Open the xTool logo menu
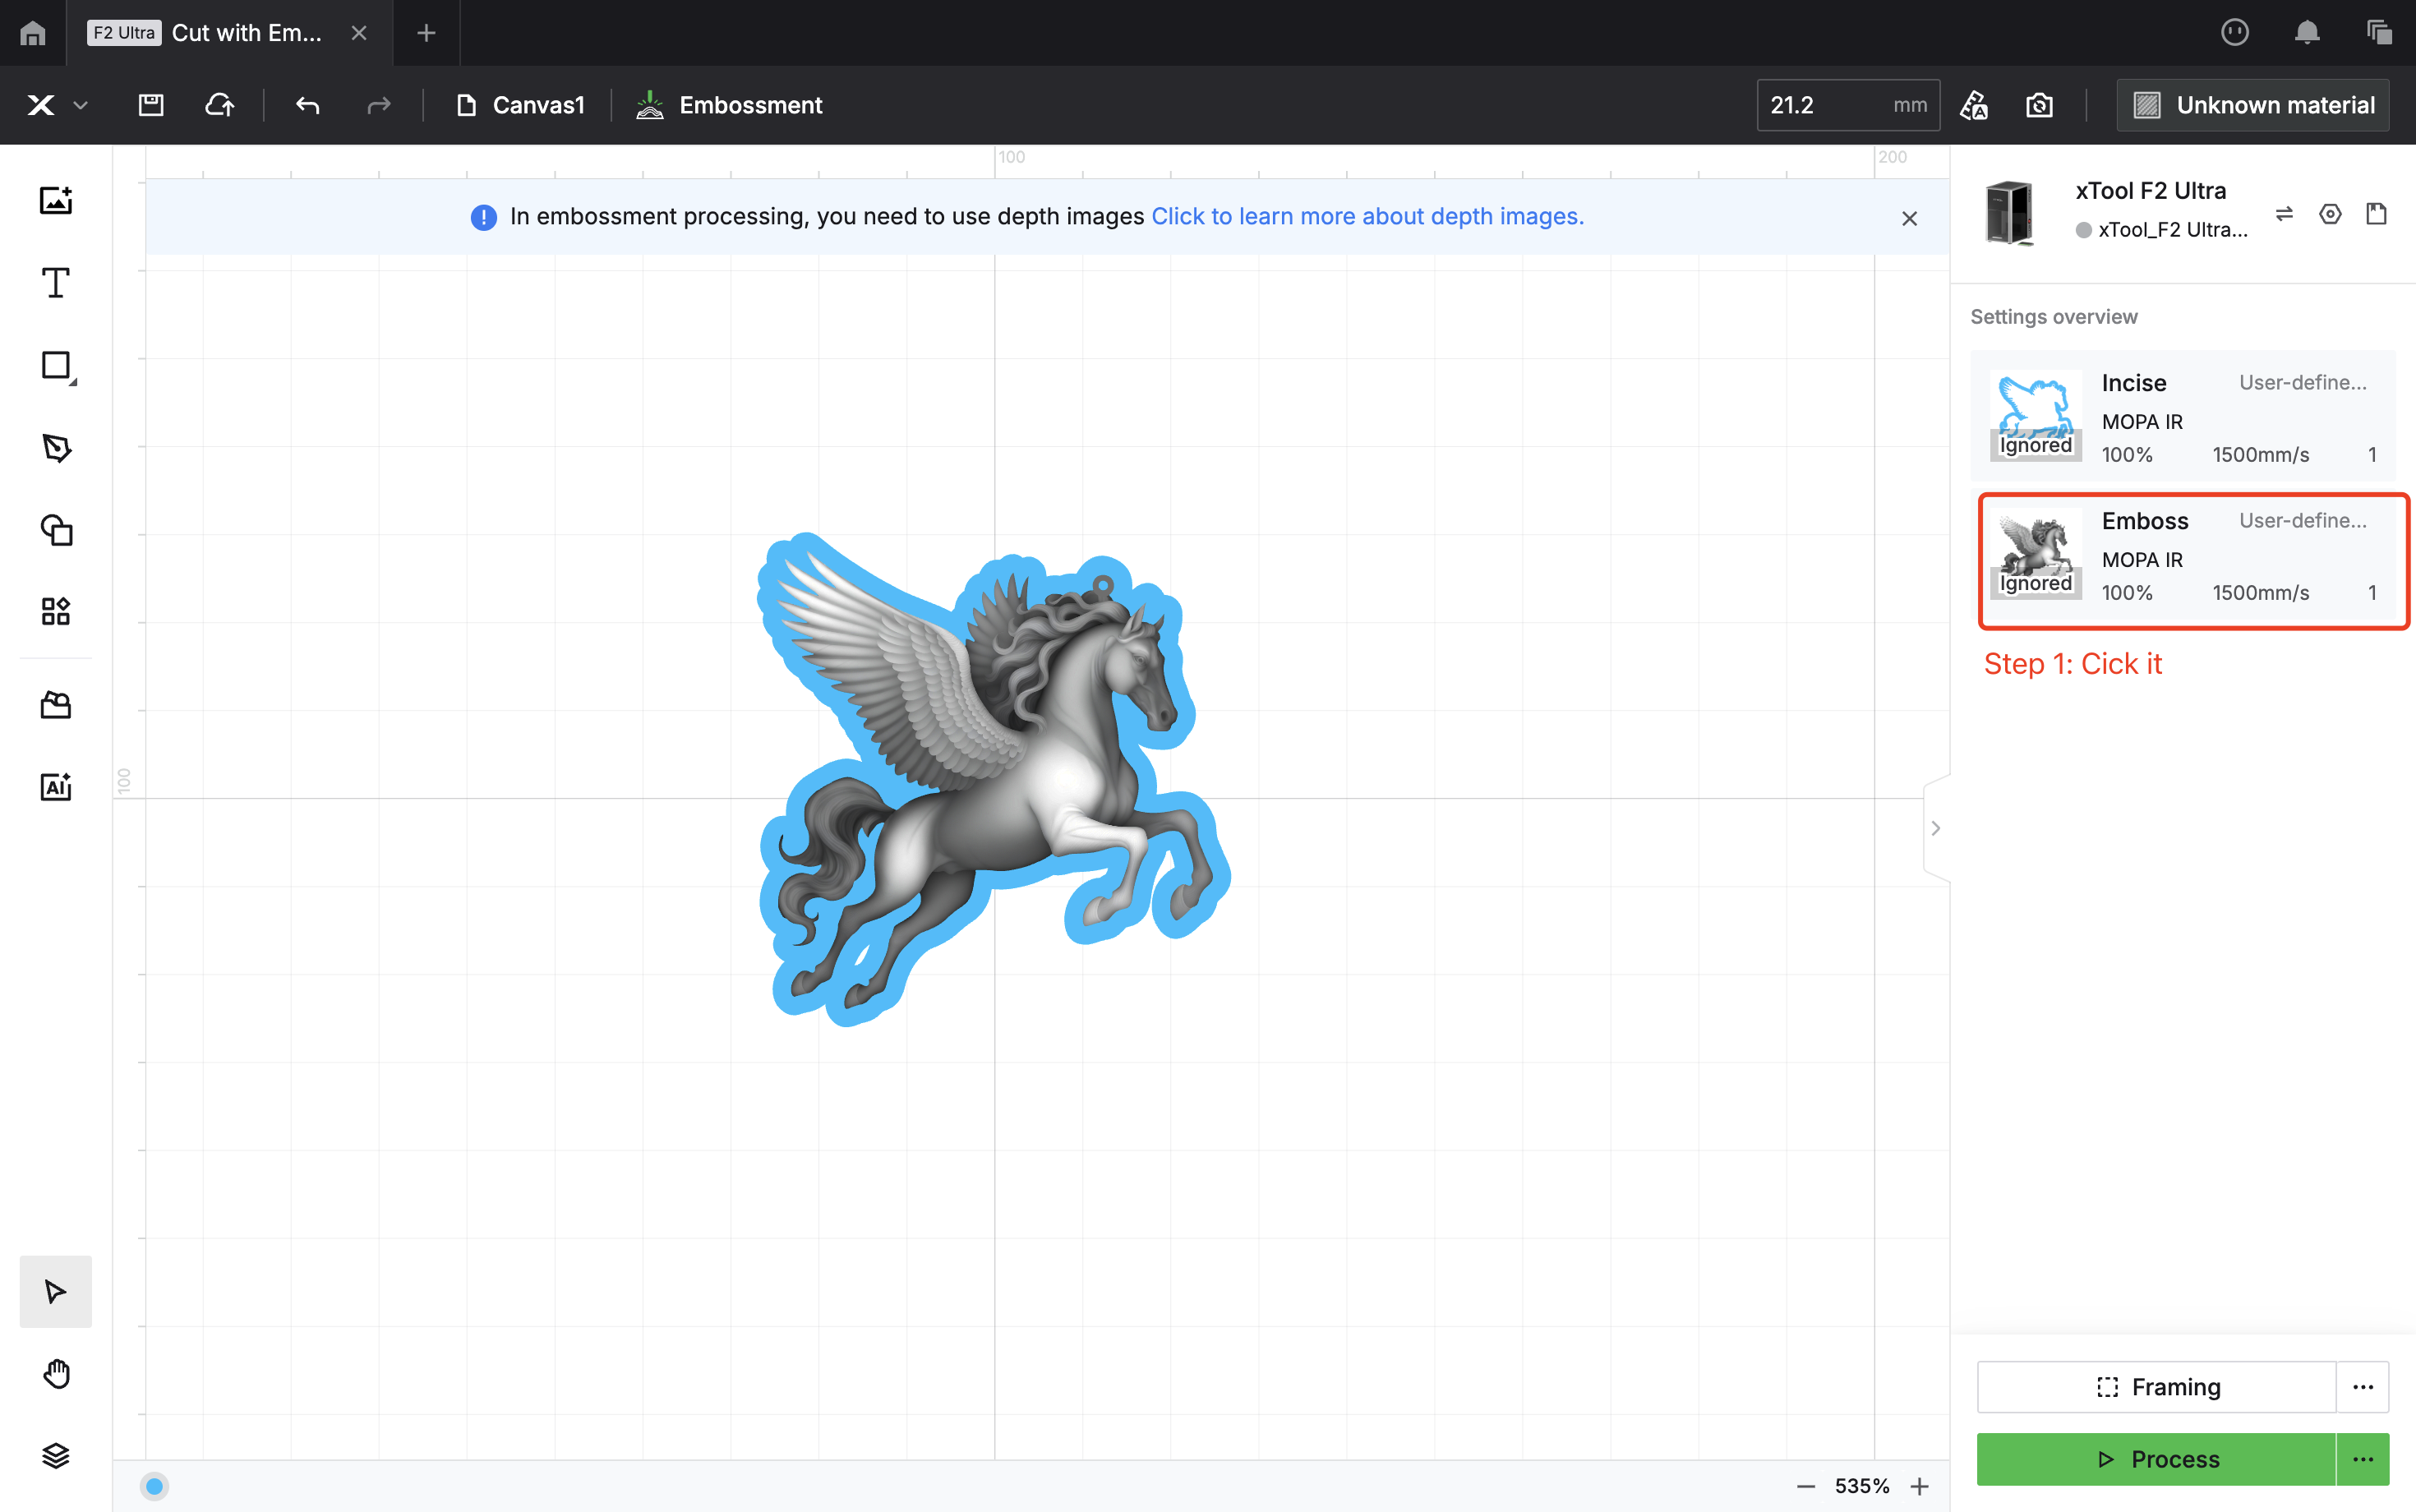Viewport: 2416px width, 1512px height. click(56, 105)
